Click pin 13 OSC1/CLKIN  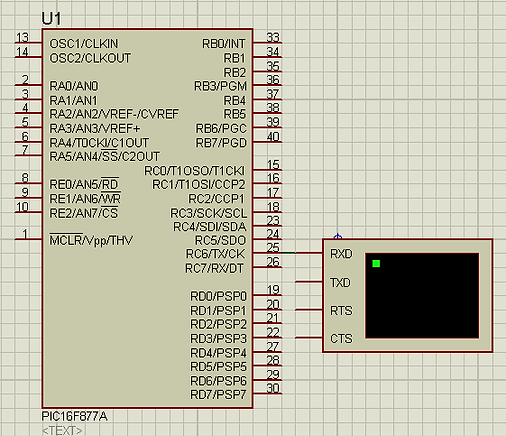(x=28, y=43)
